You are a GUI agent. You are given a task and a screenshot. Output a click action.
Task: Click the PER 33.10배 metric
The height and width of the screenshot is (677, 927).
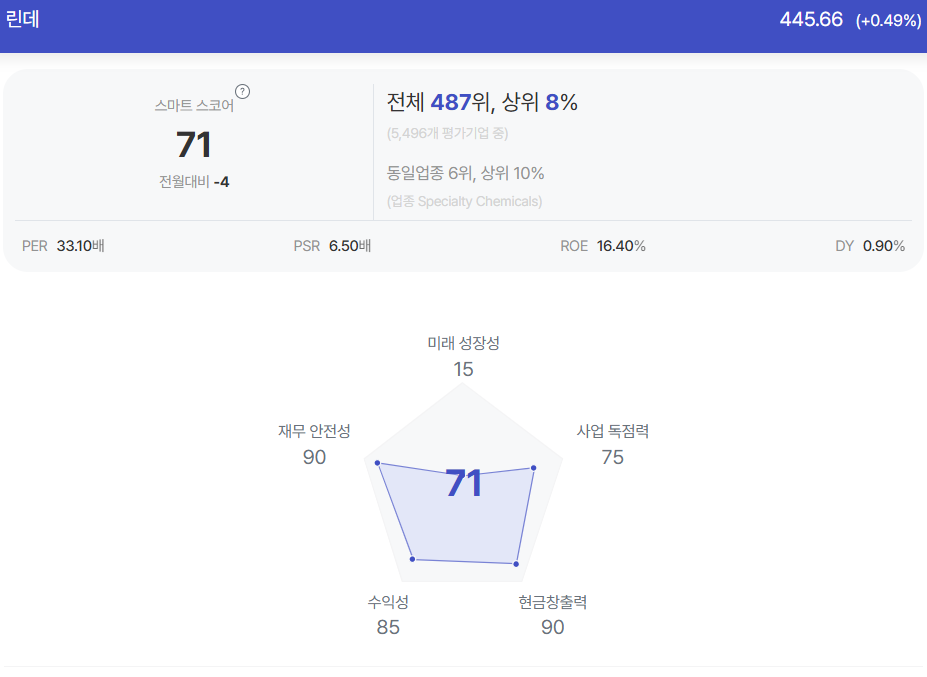click(63, 246)
